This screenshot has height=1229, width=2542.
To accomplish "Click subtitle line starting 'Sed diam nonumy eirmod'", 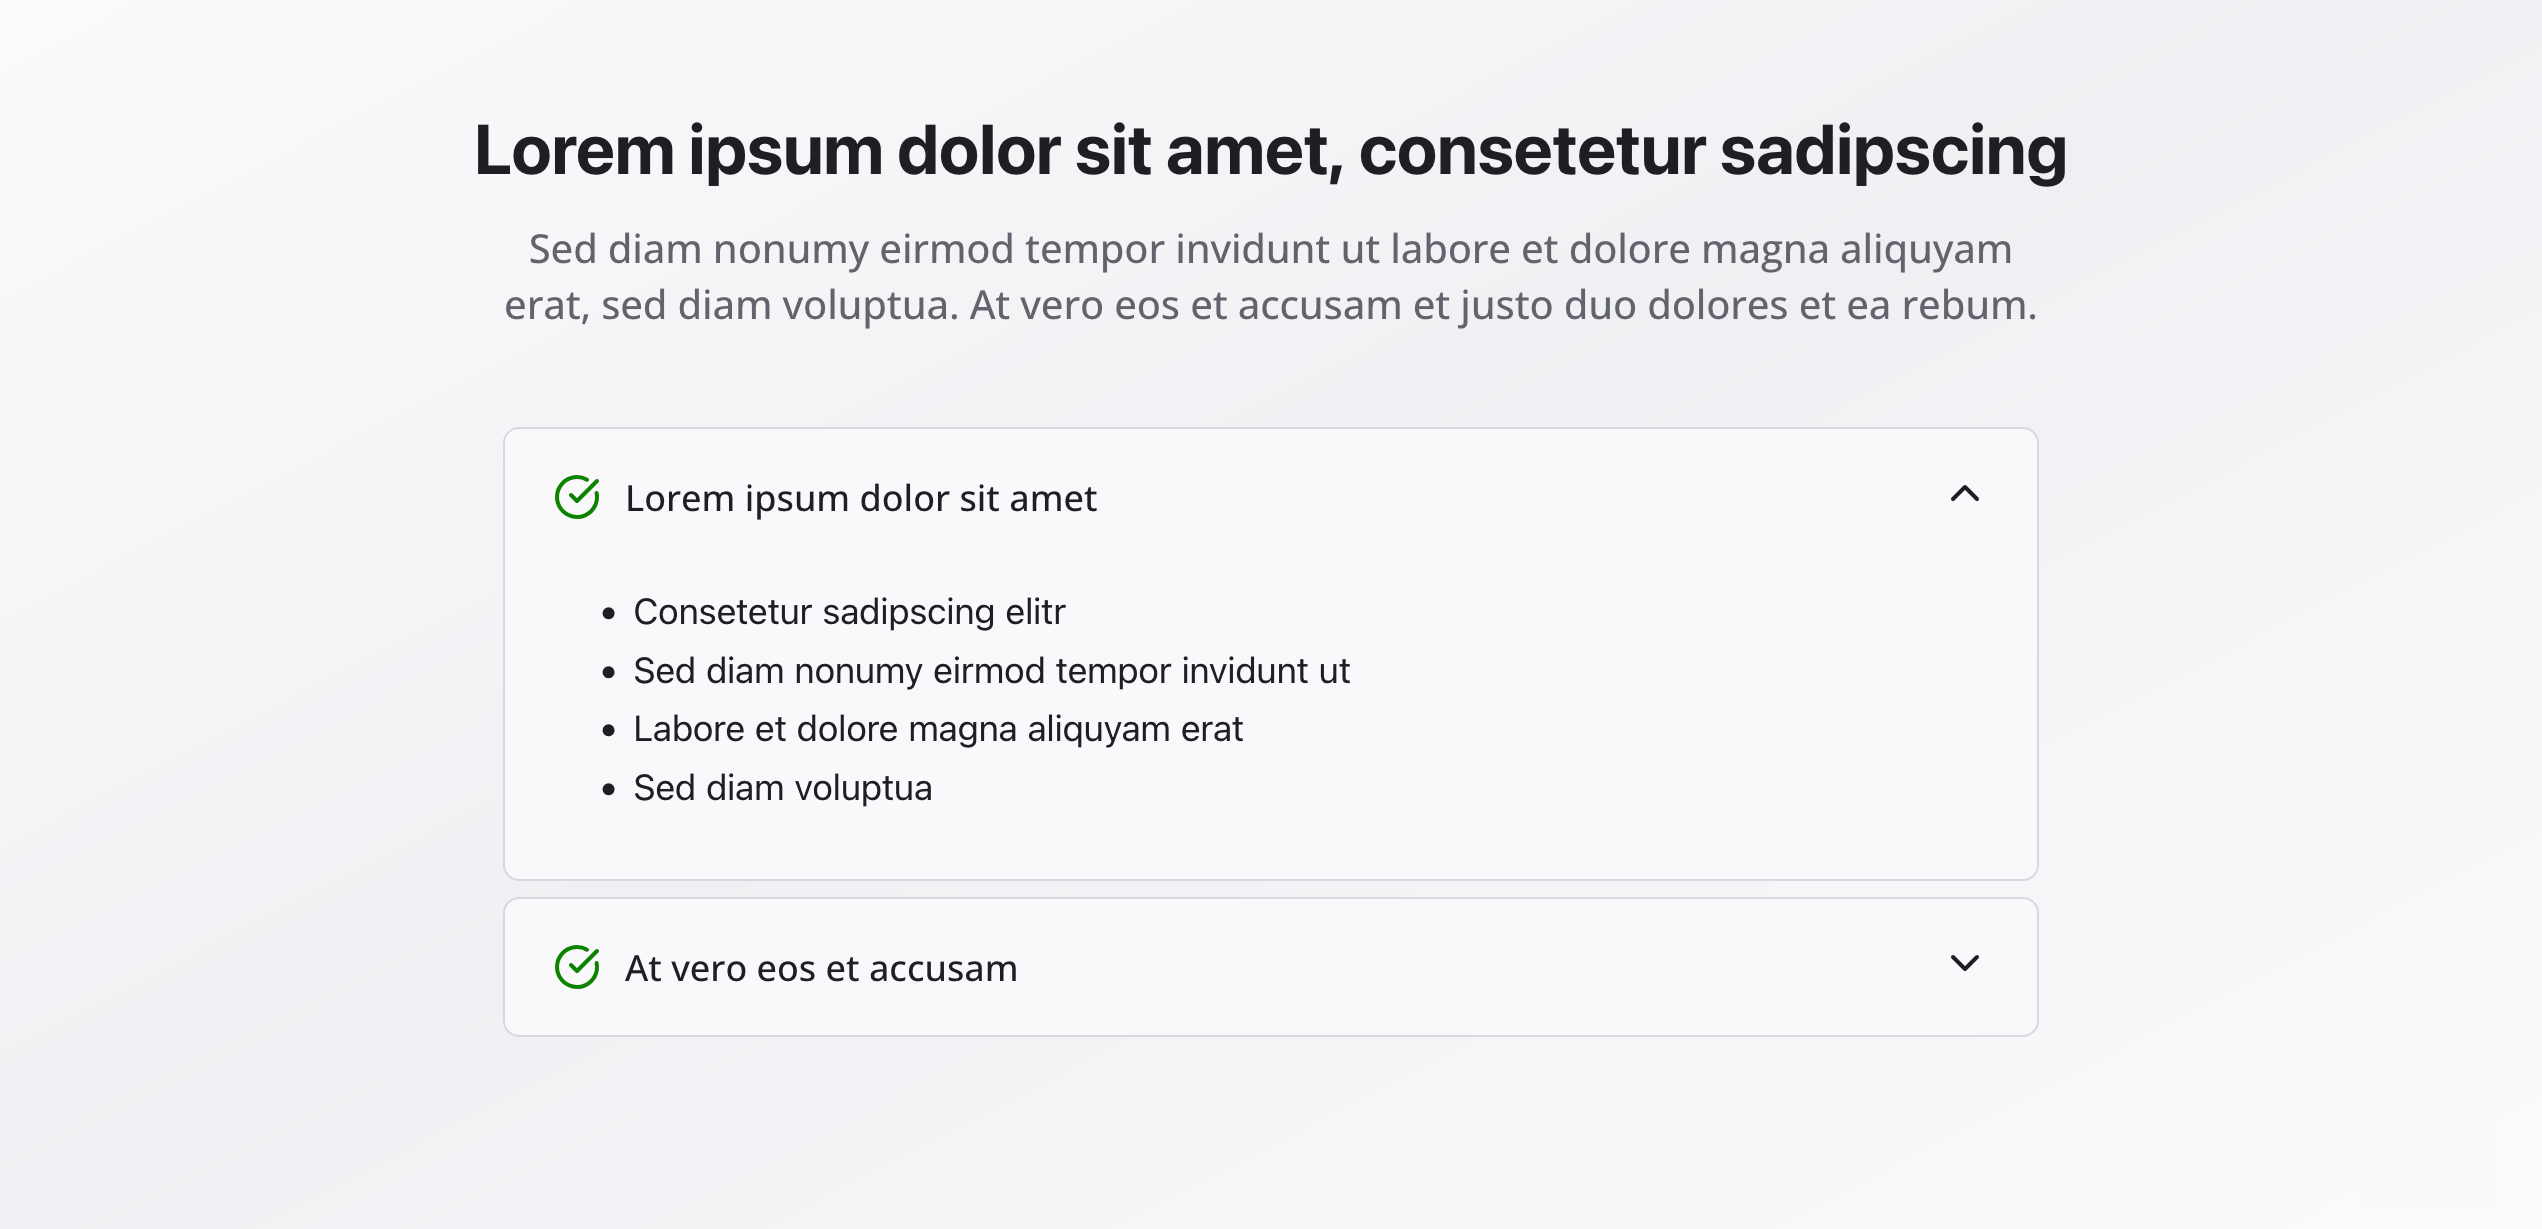I will (x=1270, y=249).
